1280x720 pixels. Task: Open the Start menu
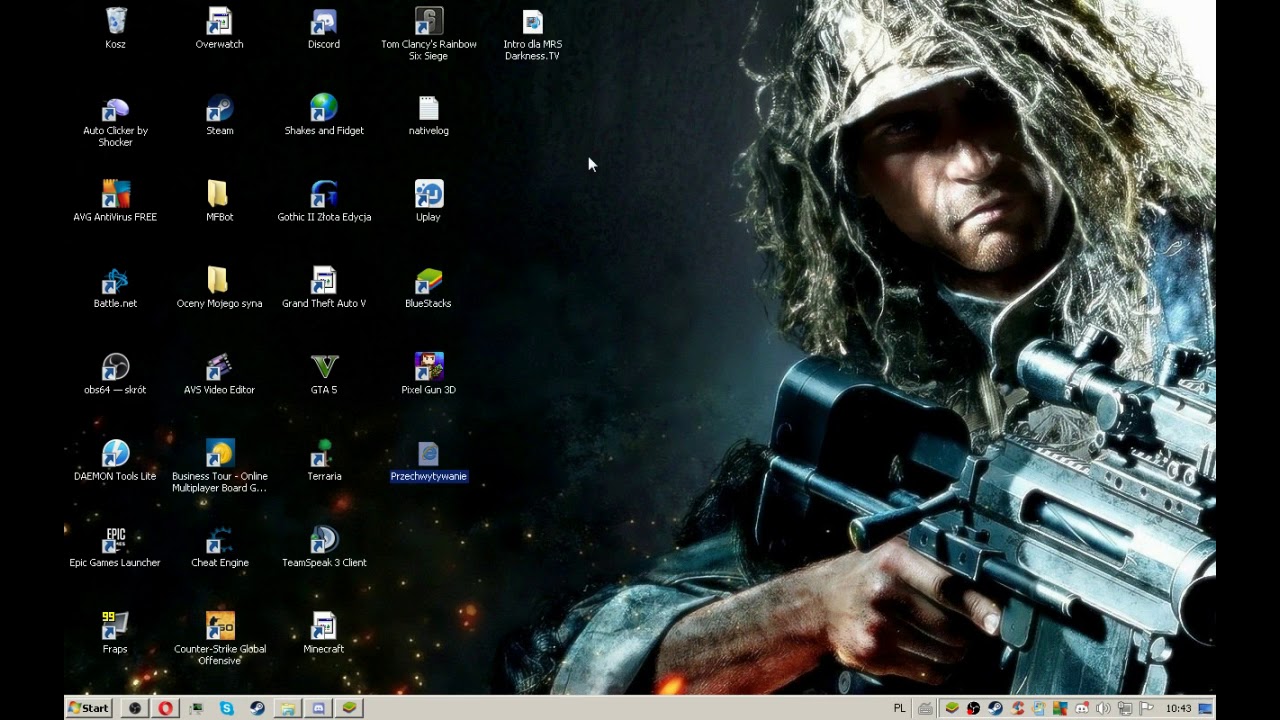pos(88,708)
